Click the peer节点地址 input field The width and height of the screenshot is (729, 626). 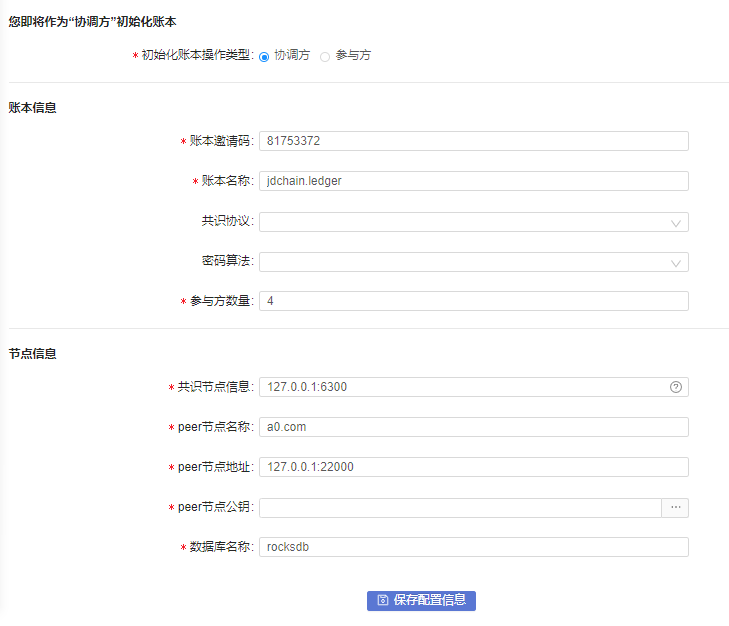tap(474, 467)
